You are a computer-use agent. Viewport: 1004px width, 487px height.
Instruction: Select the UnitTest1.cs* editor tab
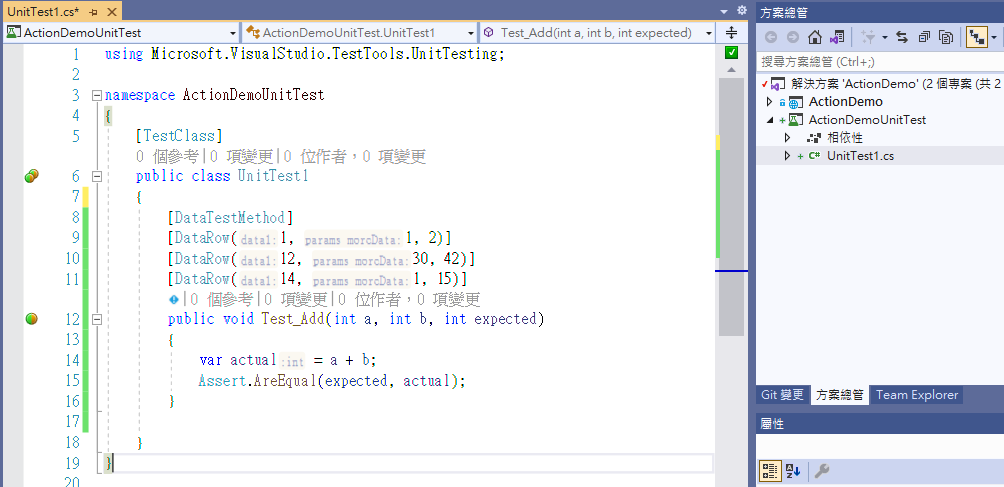pos(42,11)
